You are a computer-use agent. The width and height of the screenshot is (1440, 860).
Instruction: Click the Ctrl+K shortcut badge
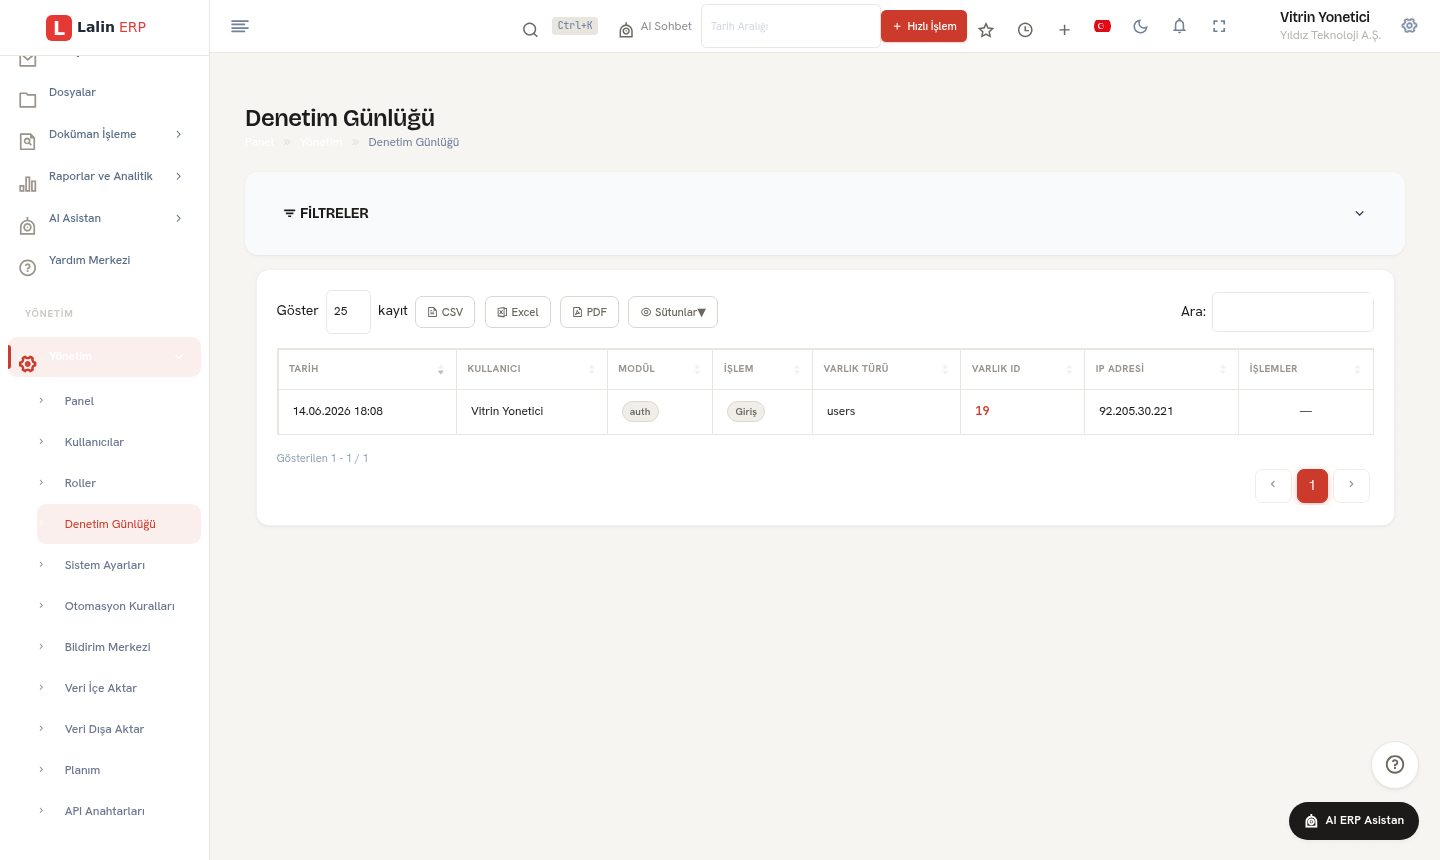pos(575,26)
